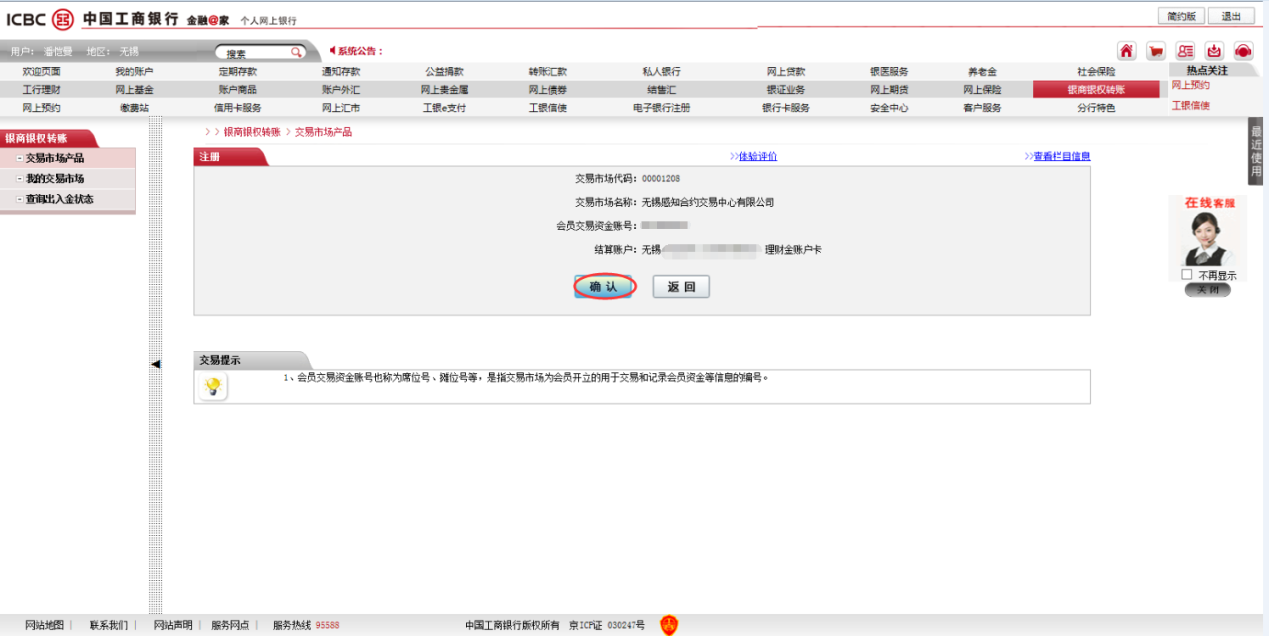Open the 社会保险 menu item
Image resolution: width=1269 pixels, height=636 pixels.
coord(1096,72)
